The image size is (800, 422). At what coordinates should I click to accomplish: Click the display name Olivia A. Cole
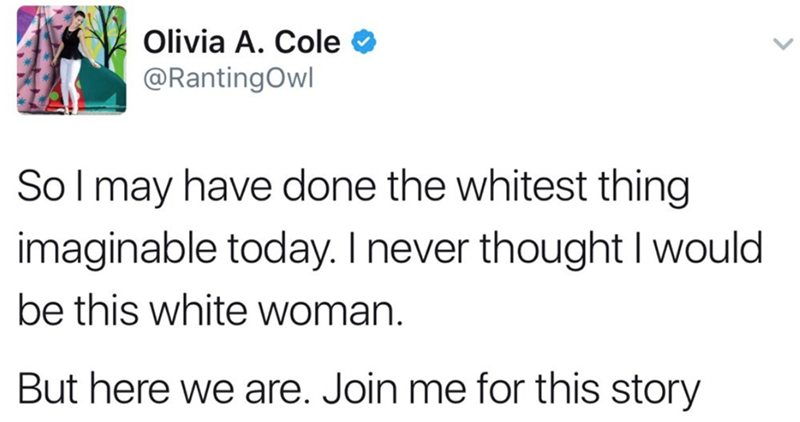click(249, 43)
